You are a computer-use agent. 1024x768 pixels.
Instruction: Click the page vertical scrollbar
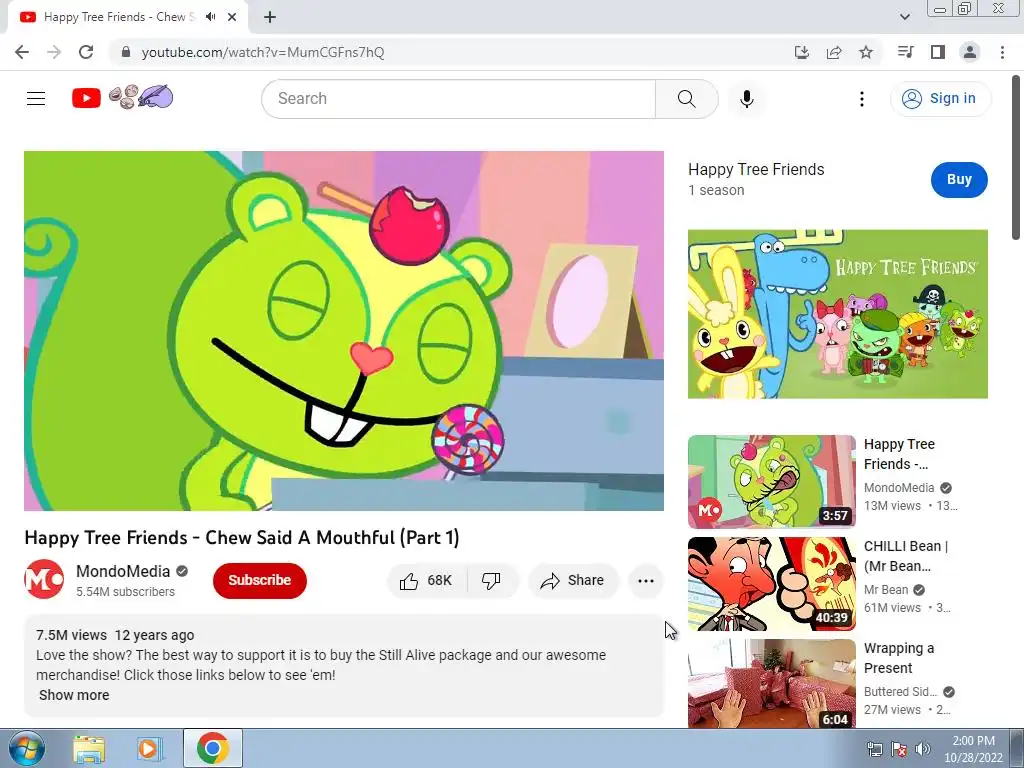pyautogui.click(x=1016, y=157)
